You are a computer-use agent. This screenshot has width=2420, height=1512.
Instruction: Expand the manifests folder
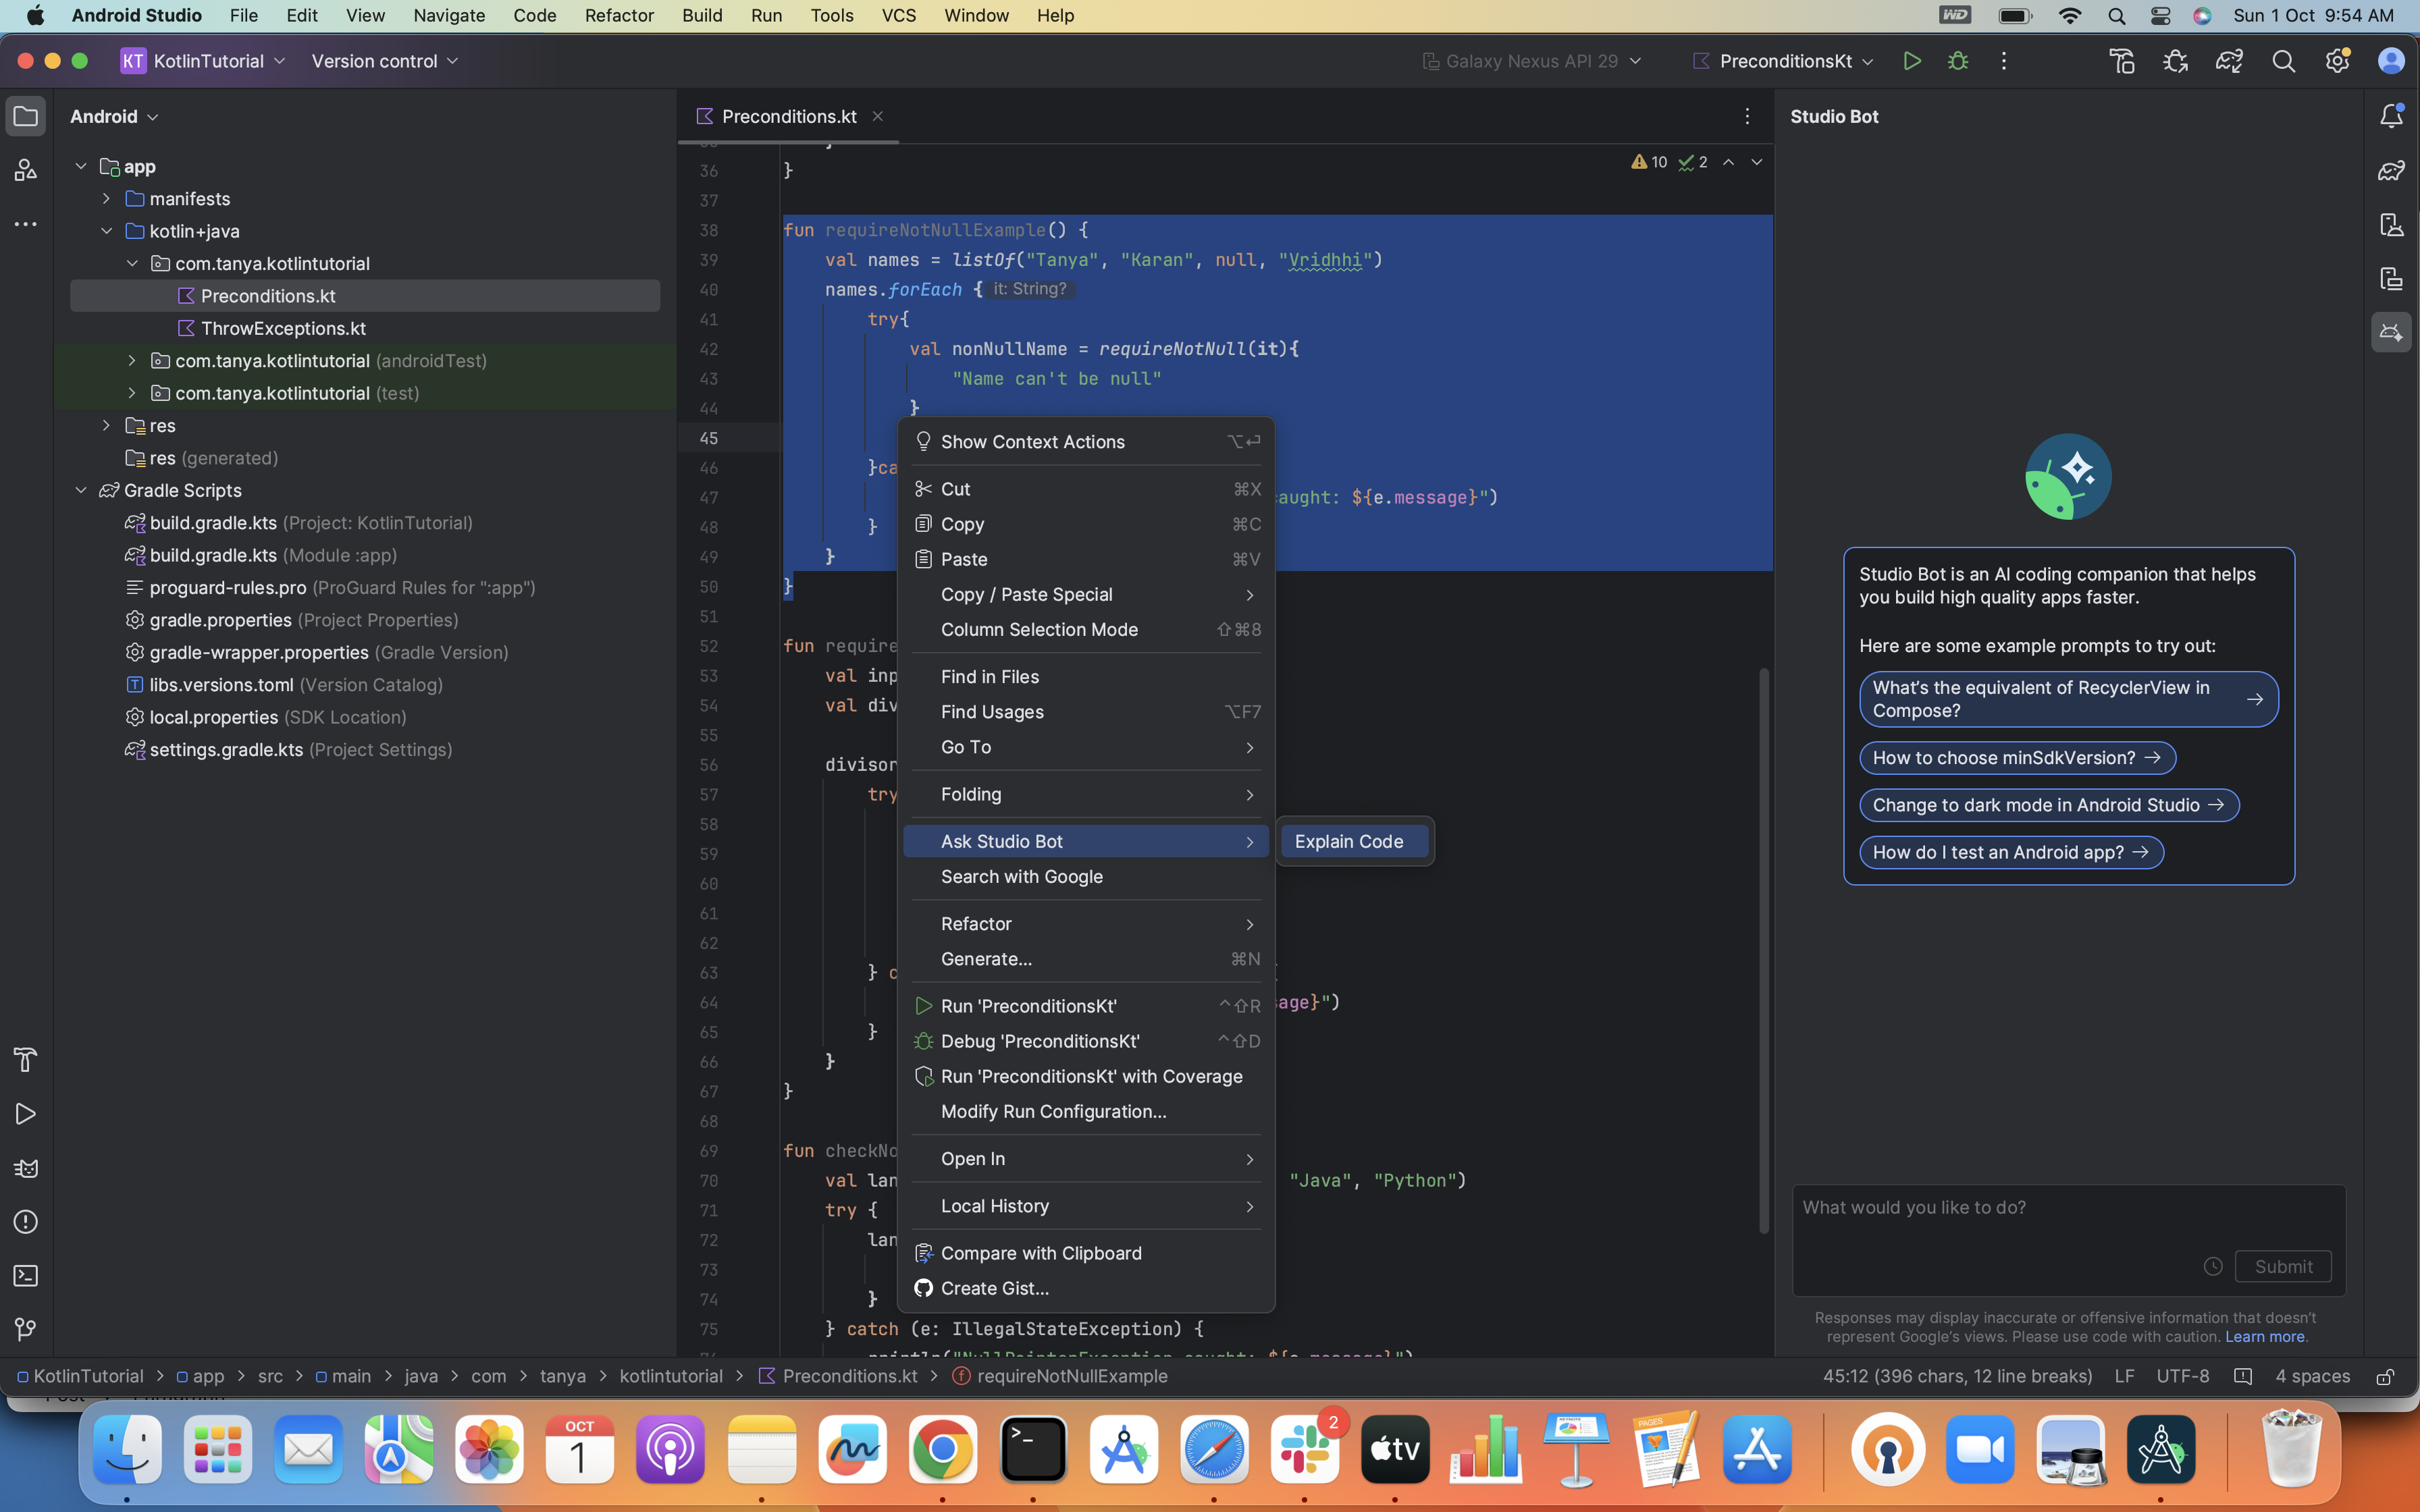pyautogui.click(x=106, y=198)
